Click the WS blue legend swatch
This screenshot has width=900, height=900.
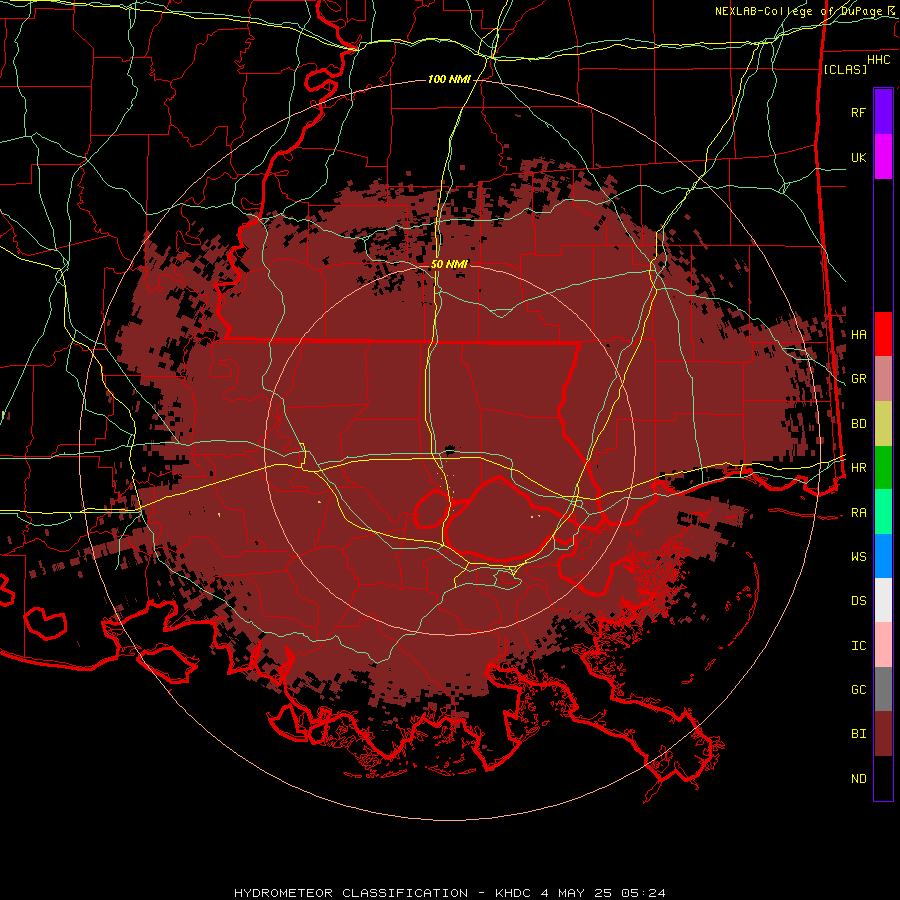click(x=883, y=556)
